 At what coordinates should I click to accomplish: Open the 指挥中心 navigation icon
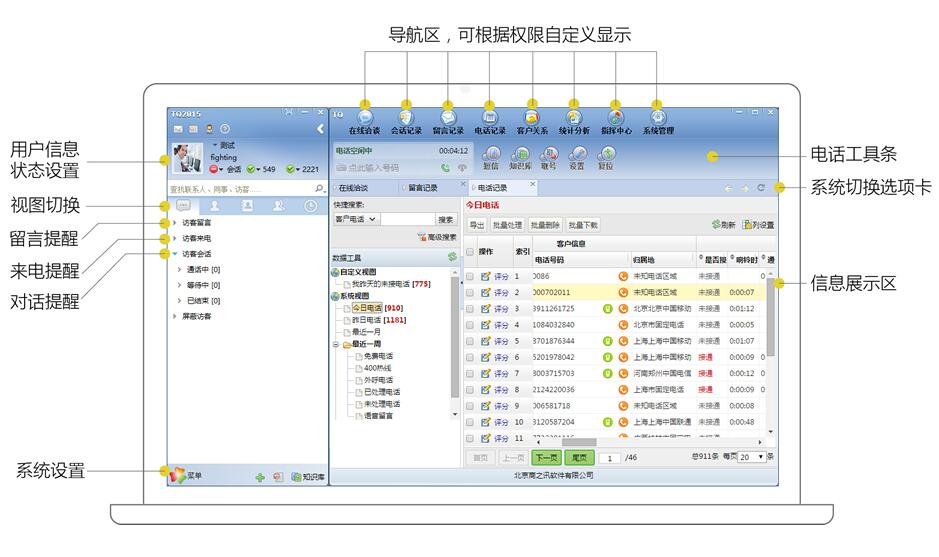[x=616, y=121]
